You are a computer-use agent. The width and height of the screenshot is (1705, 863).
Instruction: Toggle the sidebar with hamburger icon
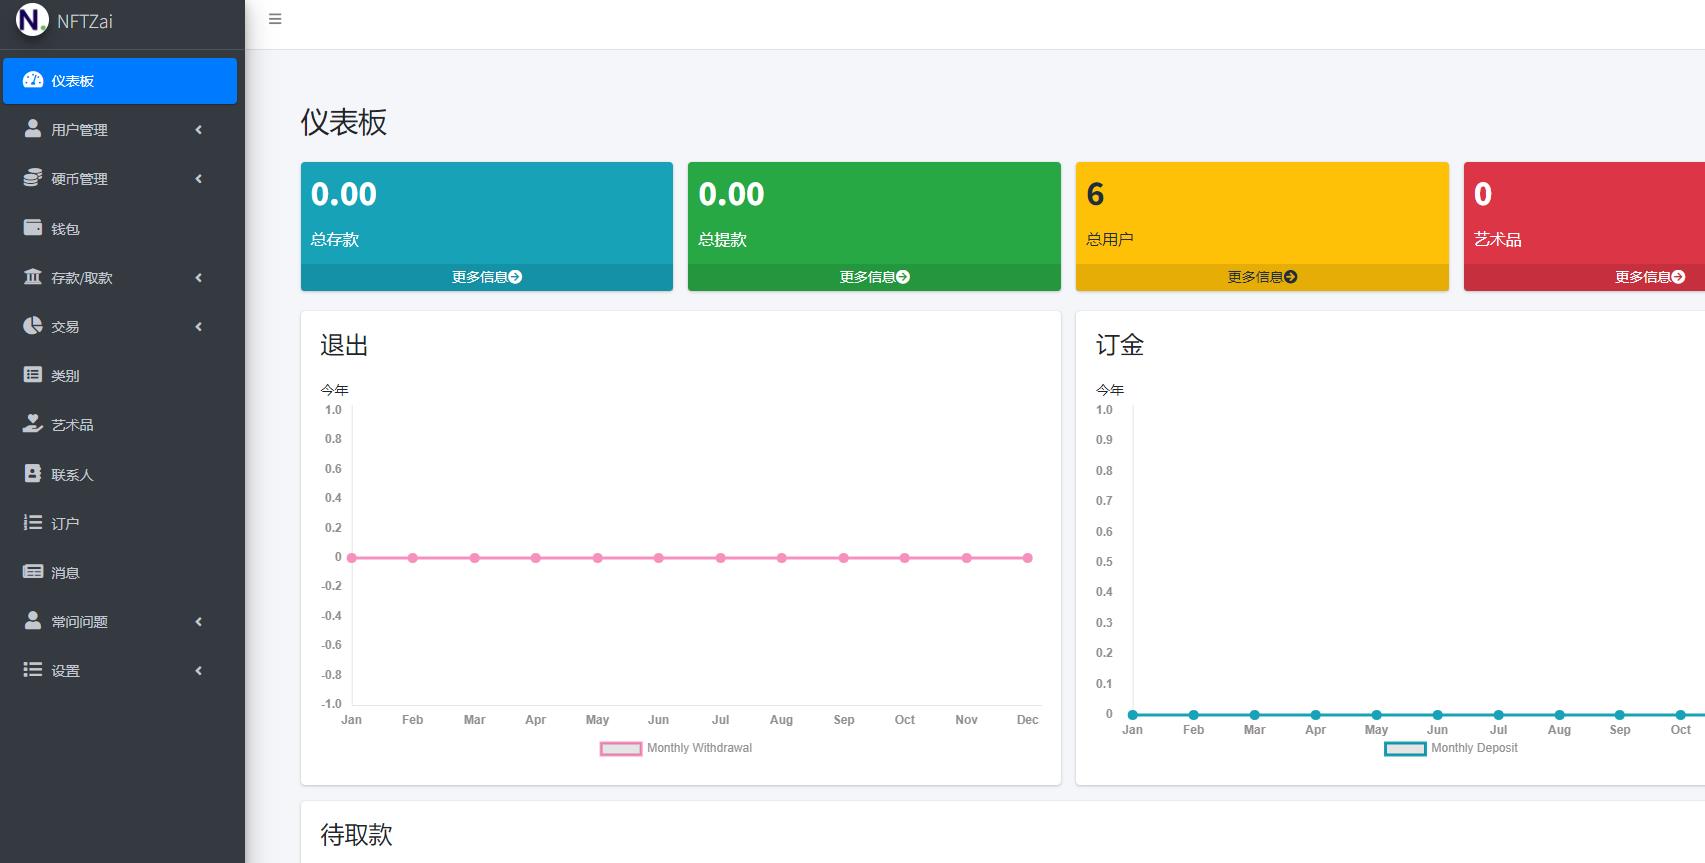(x=275, y=19)
